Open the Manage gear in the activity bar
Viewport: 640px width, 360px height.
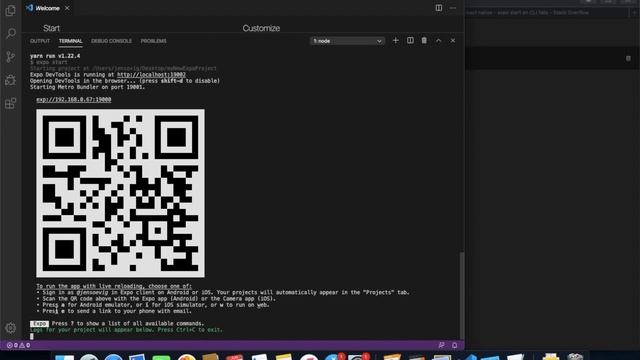coord(11,328)
